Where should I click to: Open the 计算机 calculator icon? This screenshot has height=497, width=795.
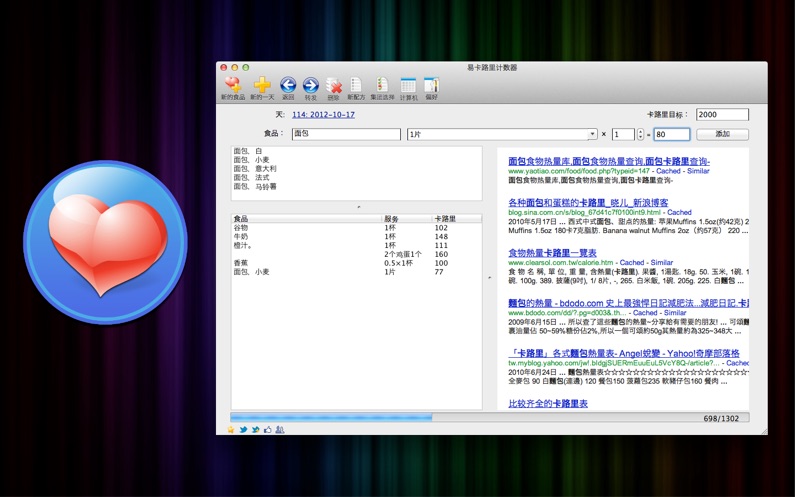point(408,87)
